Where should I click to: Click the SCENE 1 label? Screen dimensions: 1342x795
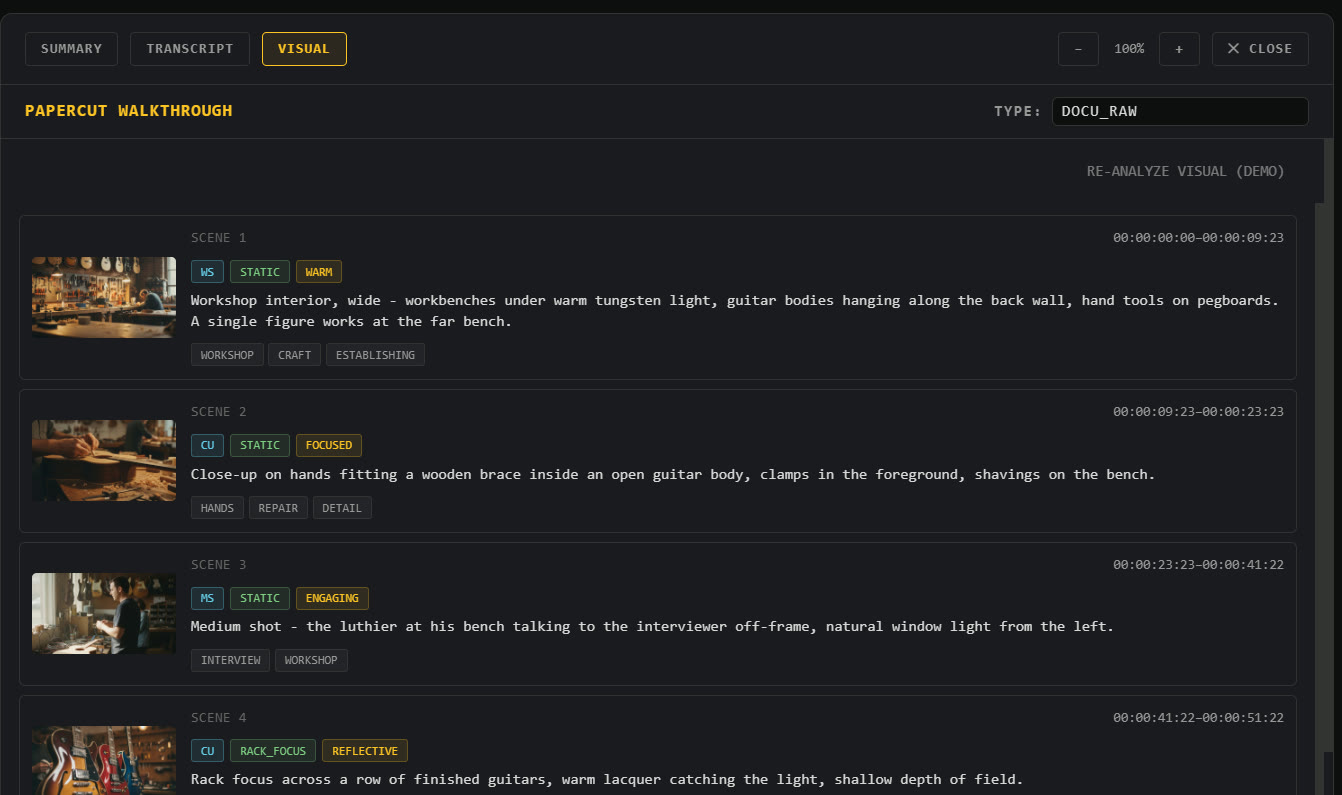pyautogui.click(x=218, y=238)
